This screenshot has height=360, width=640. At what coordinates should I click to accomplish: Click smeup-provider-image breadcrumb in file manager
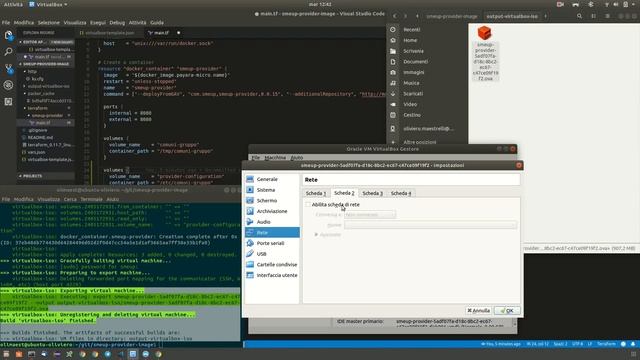coord(452,16)
